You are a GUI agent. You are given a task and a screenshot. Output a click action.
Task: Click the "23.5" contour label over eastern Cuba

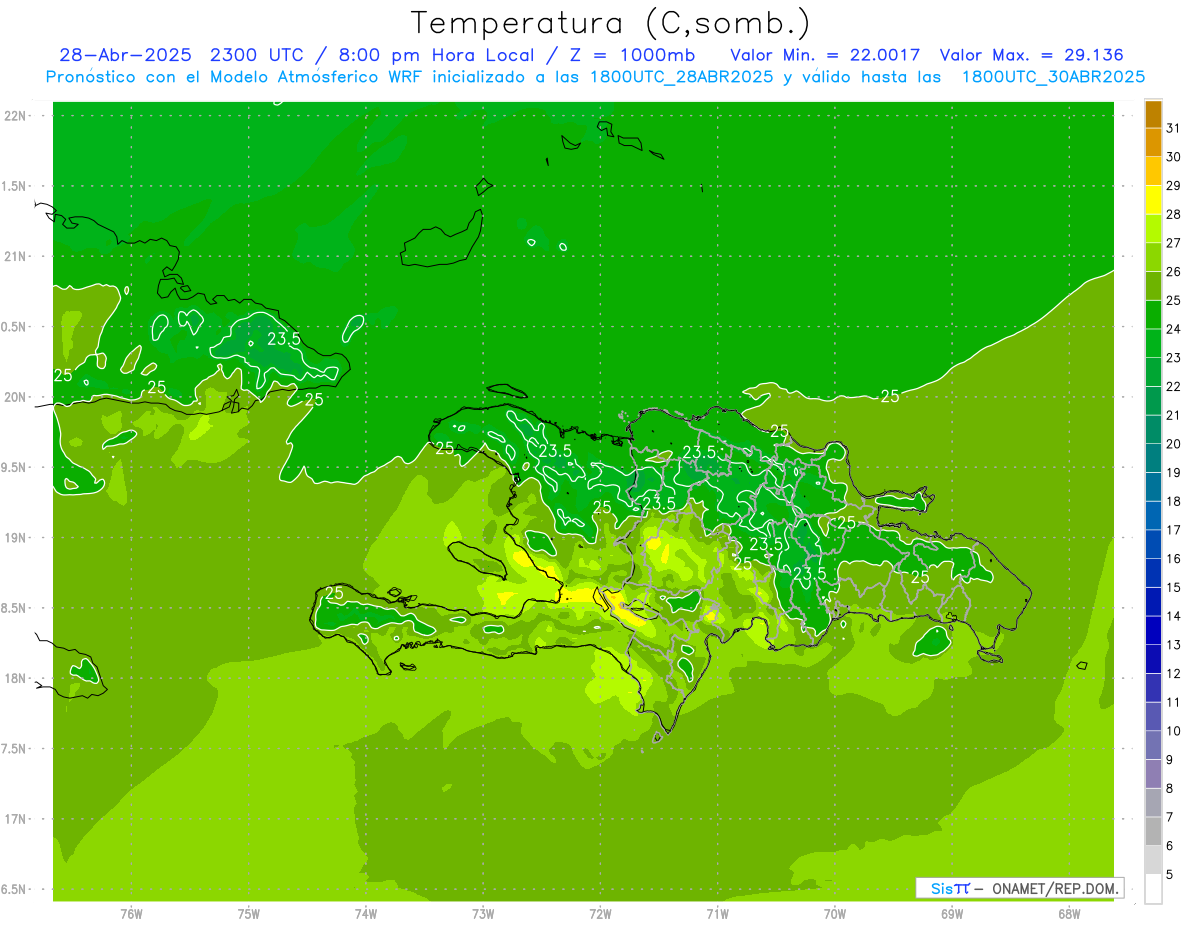tap(284, 339)
